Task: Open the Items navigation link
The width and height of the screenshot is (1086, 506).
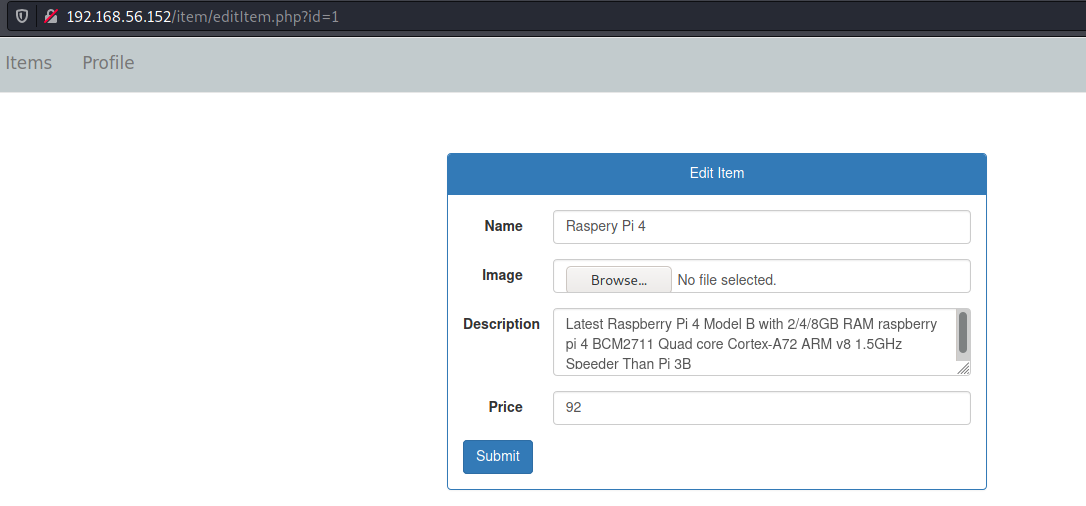Action: click(x=28, y=63)
